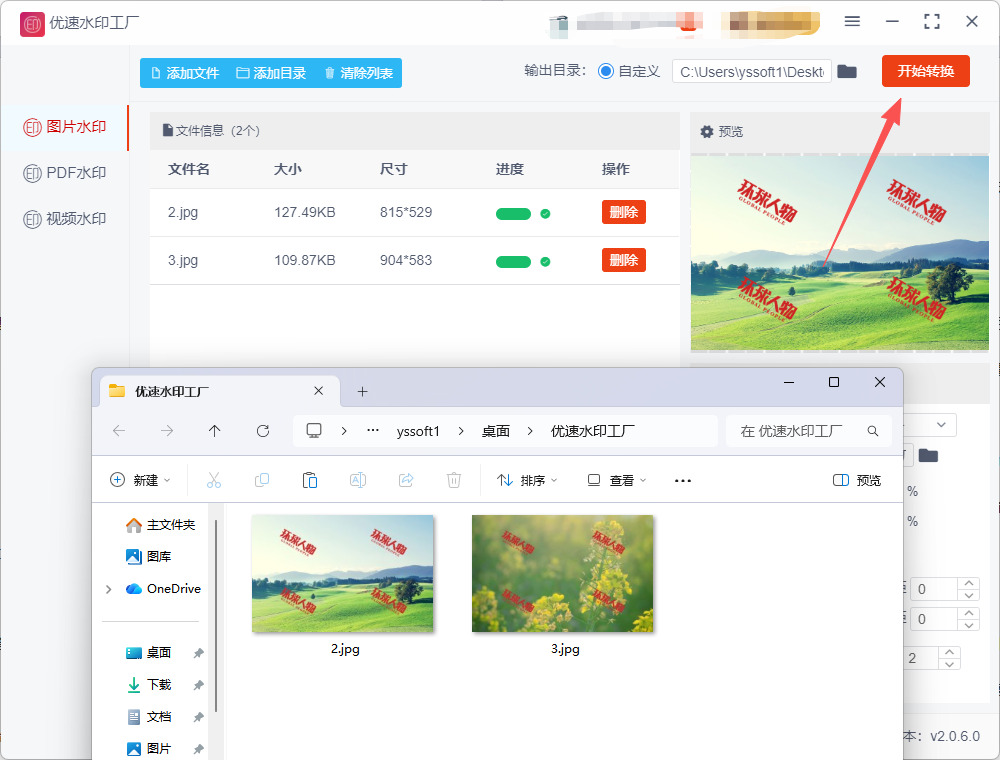
Task: Click the watermark preview landscape image
Action: point(839,252)
